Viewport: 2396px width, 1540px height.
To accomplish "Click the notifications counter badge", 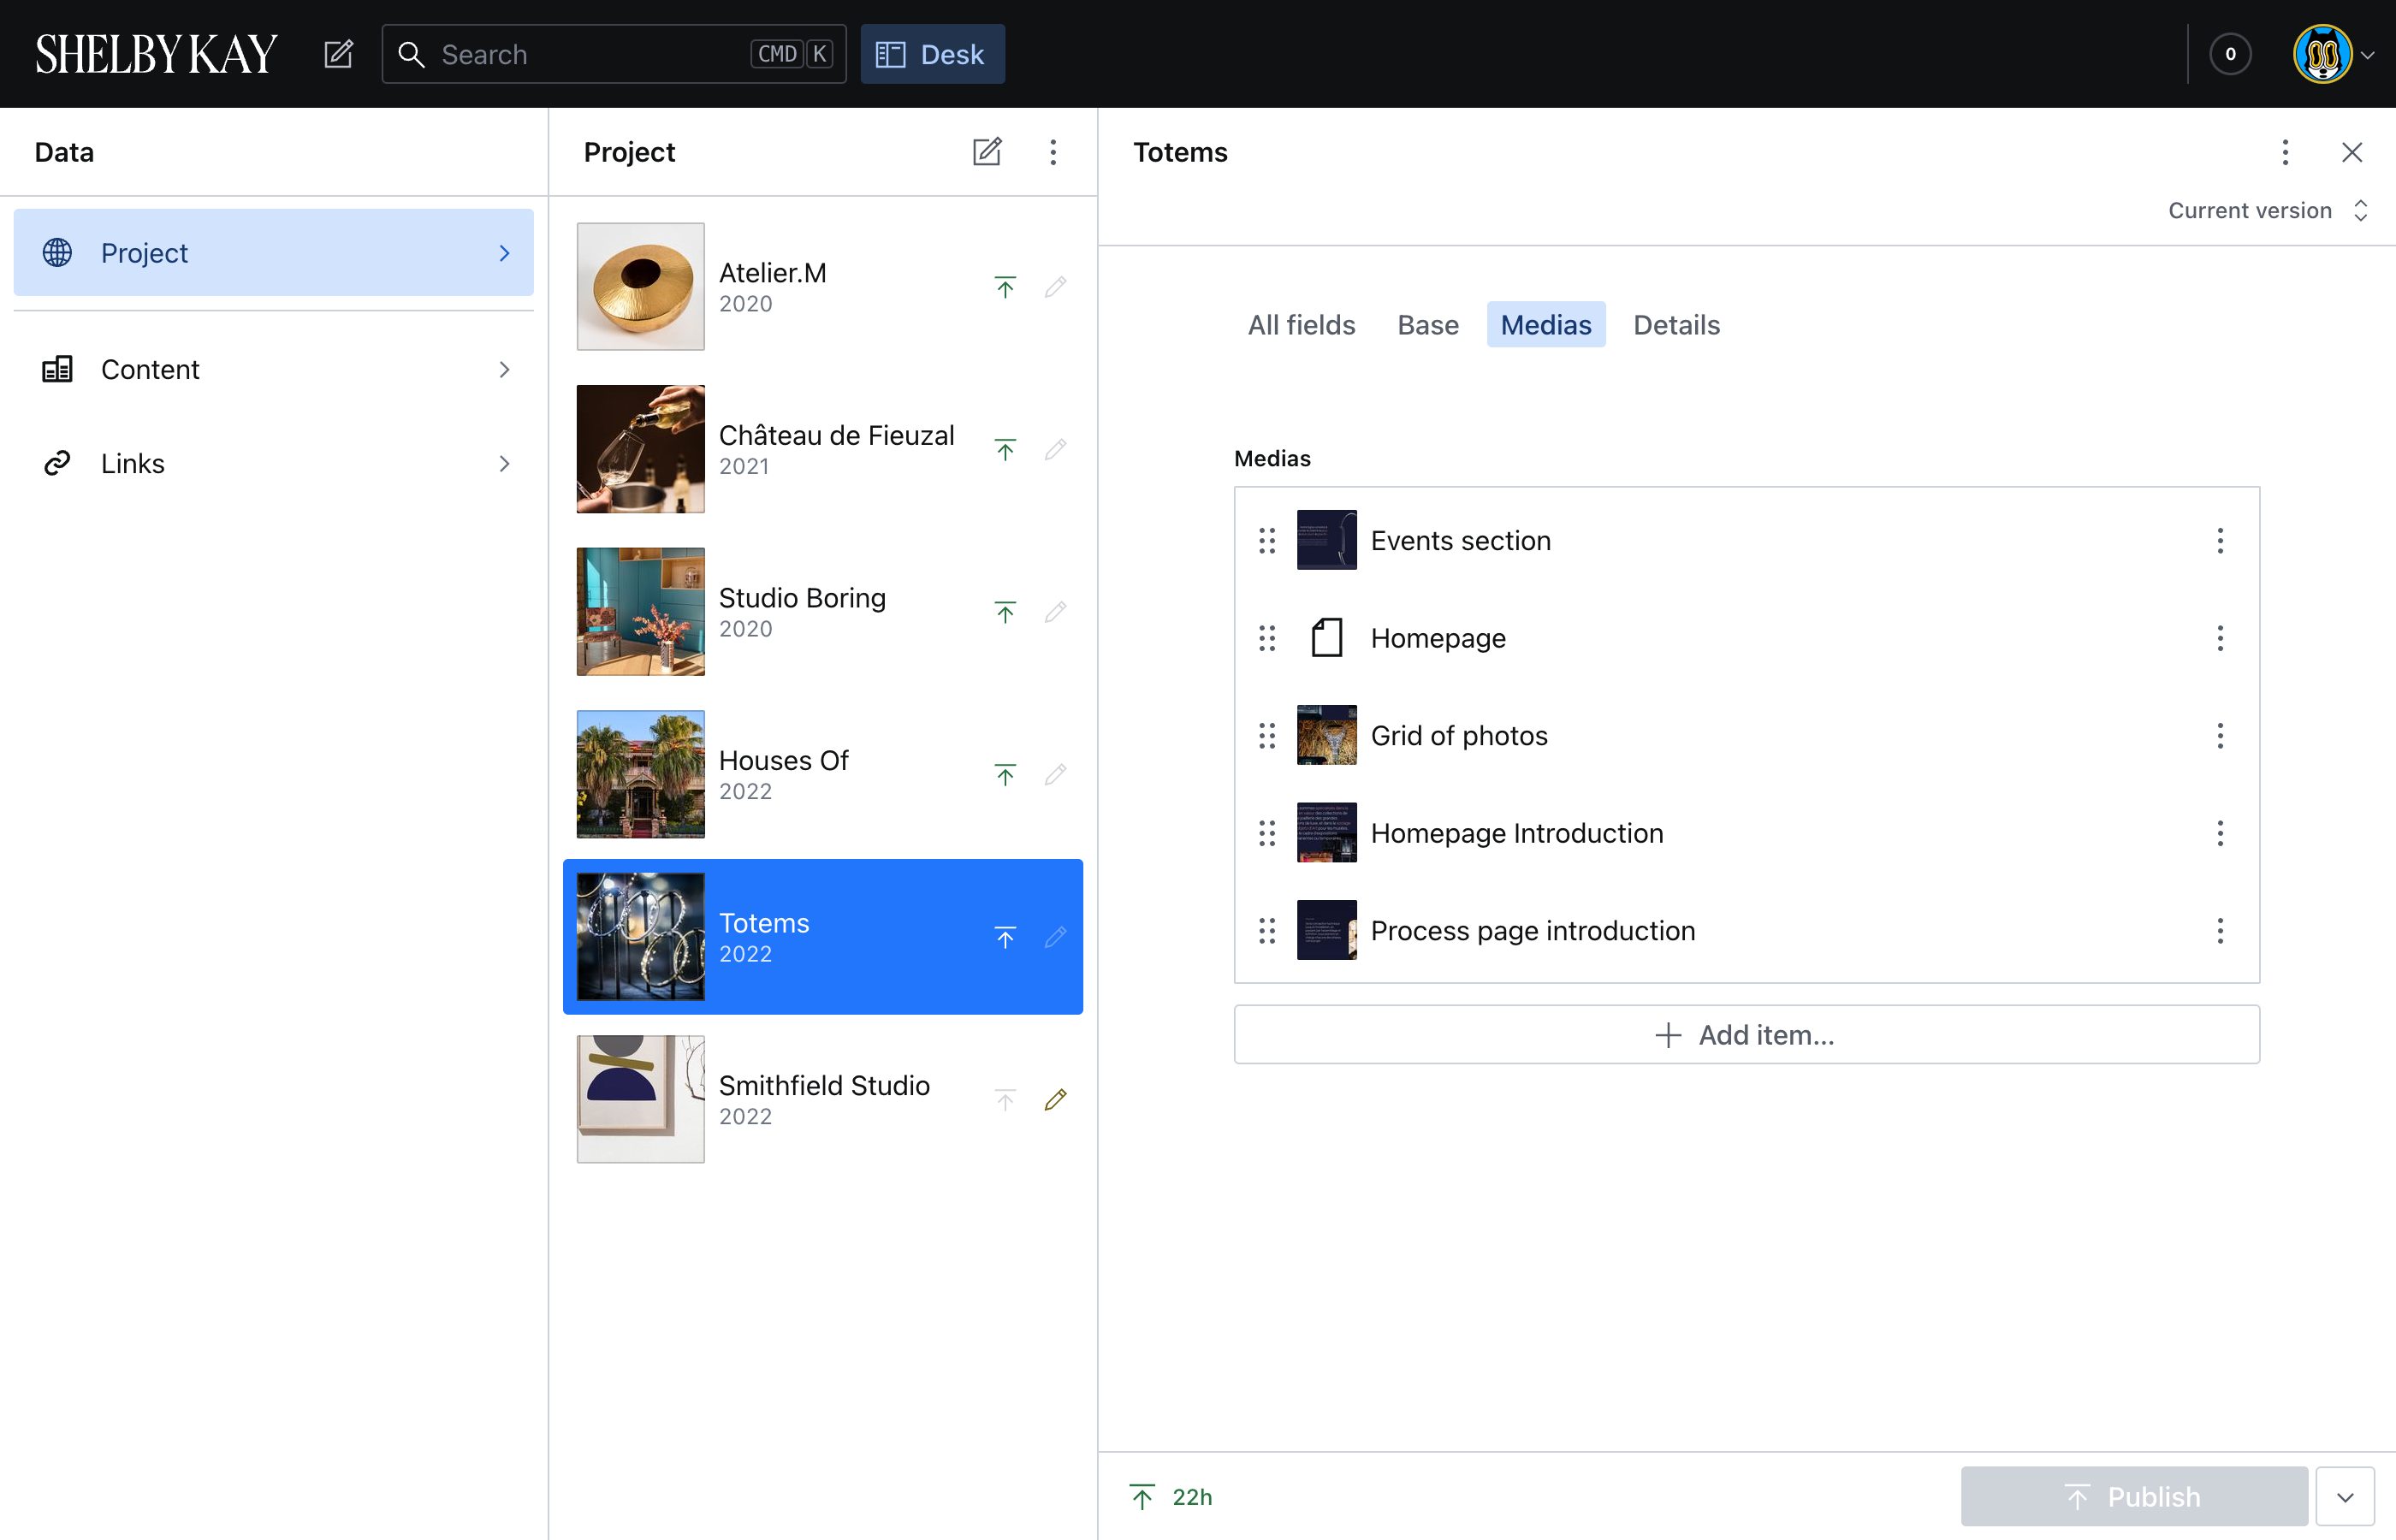I will point(2229,54).
